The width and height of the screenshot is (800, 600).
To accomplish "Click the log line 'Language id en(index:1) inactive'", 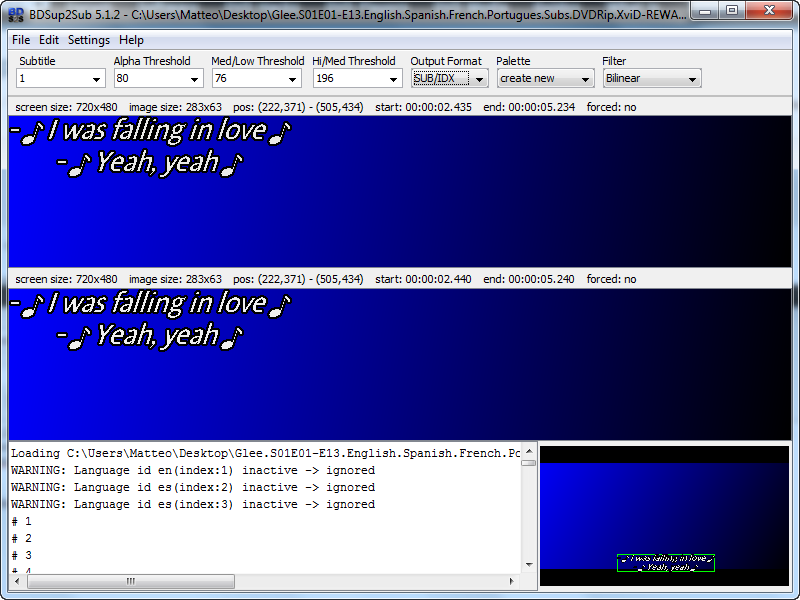I will click(x=193, y=470).
